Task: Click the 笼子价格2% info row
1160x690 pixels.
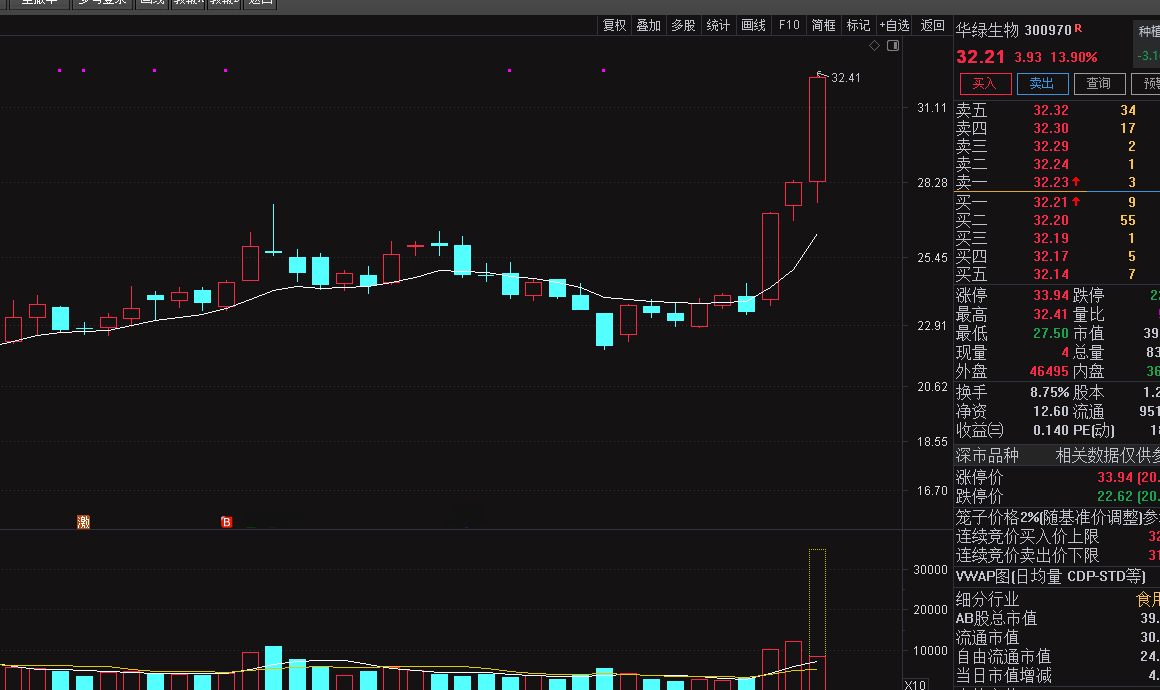Action: pos(1057,517)
